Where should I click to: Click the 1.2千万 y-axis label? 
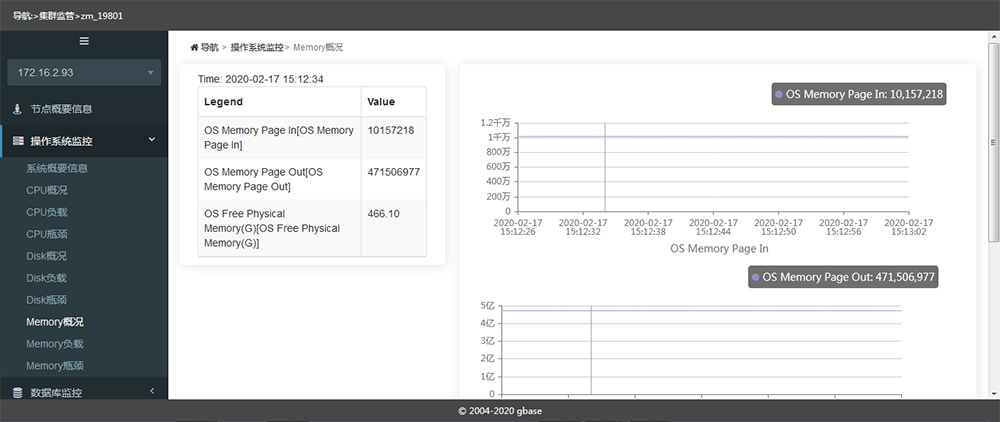coord(496,122)
